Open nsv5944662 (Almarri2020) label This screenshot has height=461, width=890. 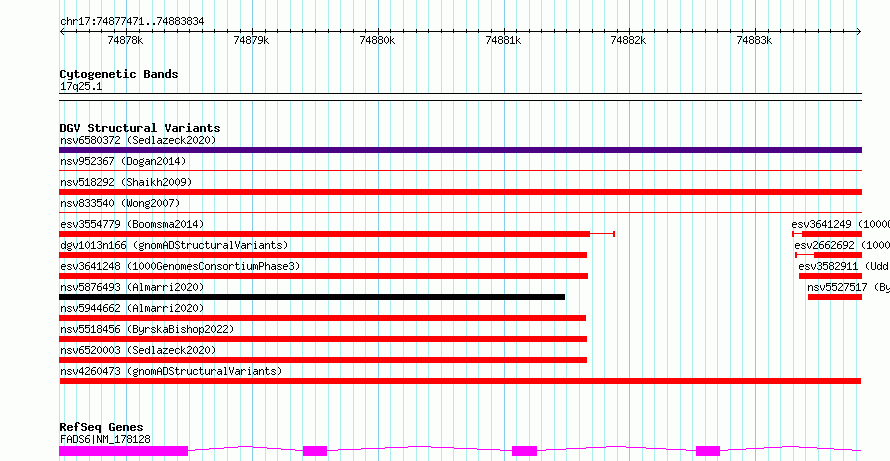click(x=132, y=308)
